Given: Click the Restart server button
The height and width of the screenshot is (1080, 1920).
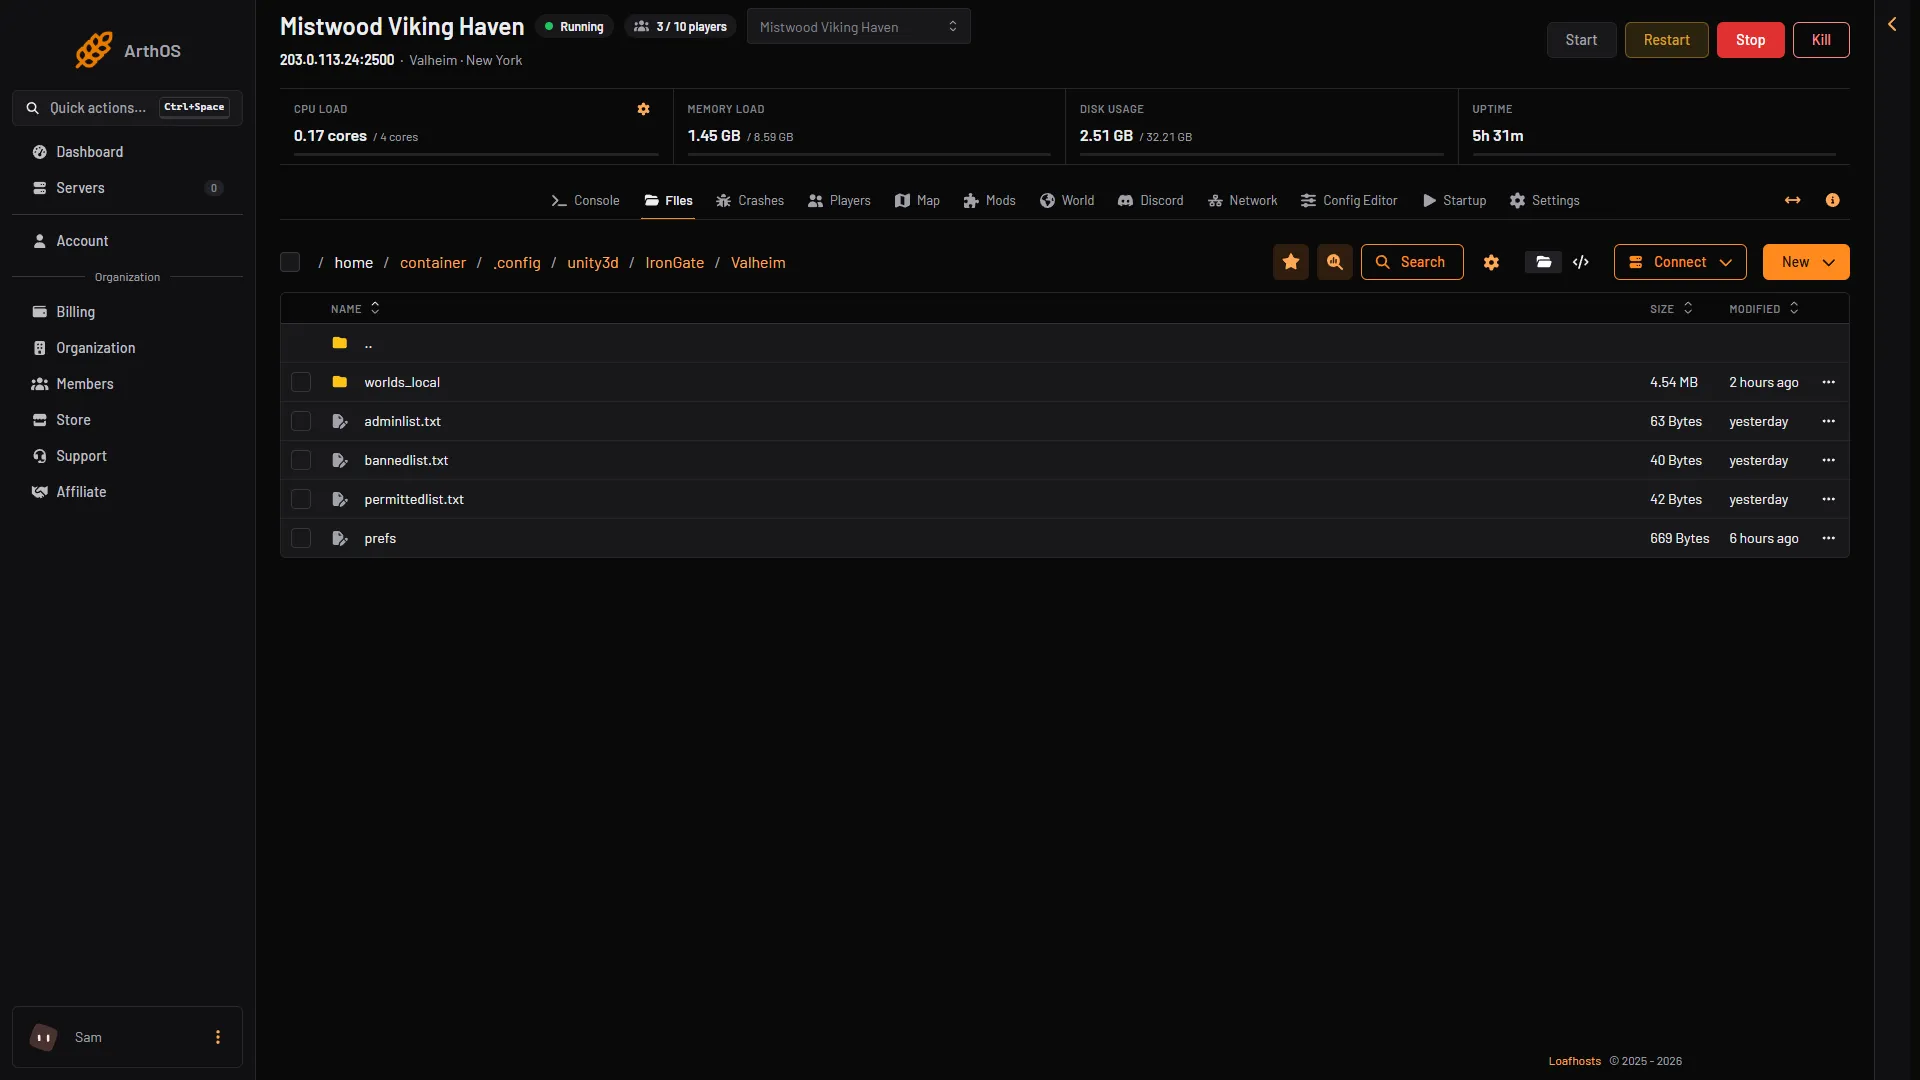Looking at the screenshot, I should [1667, 40].
